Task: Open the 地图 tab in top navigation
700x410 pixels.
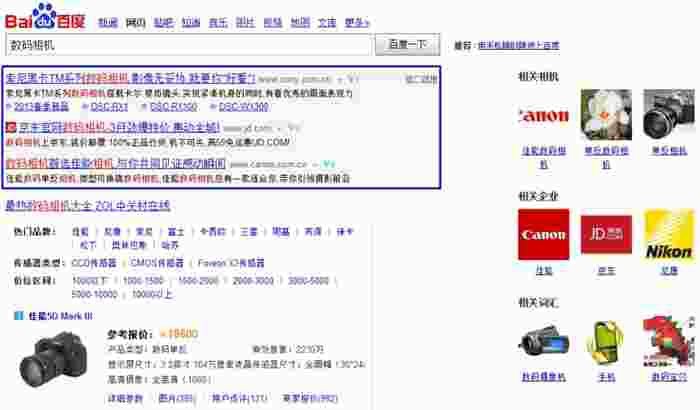Action: click(x=300, y=22)
